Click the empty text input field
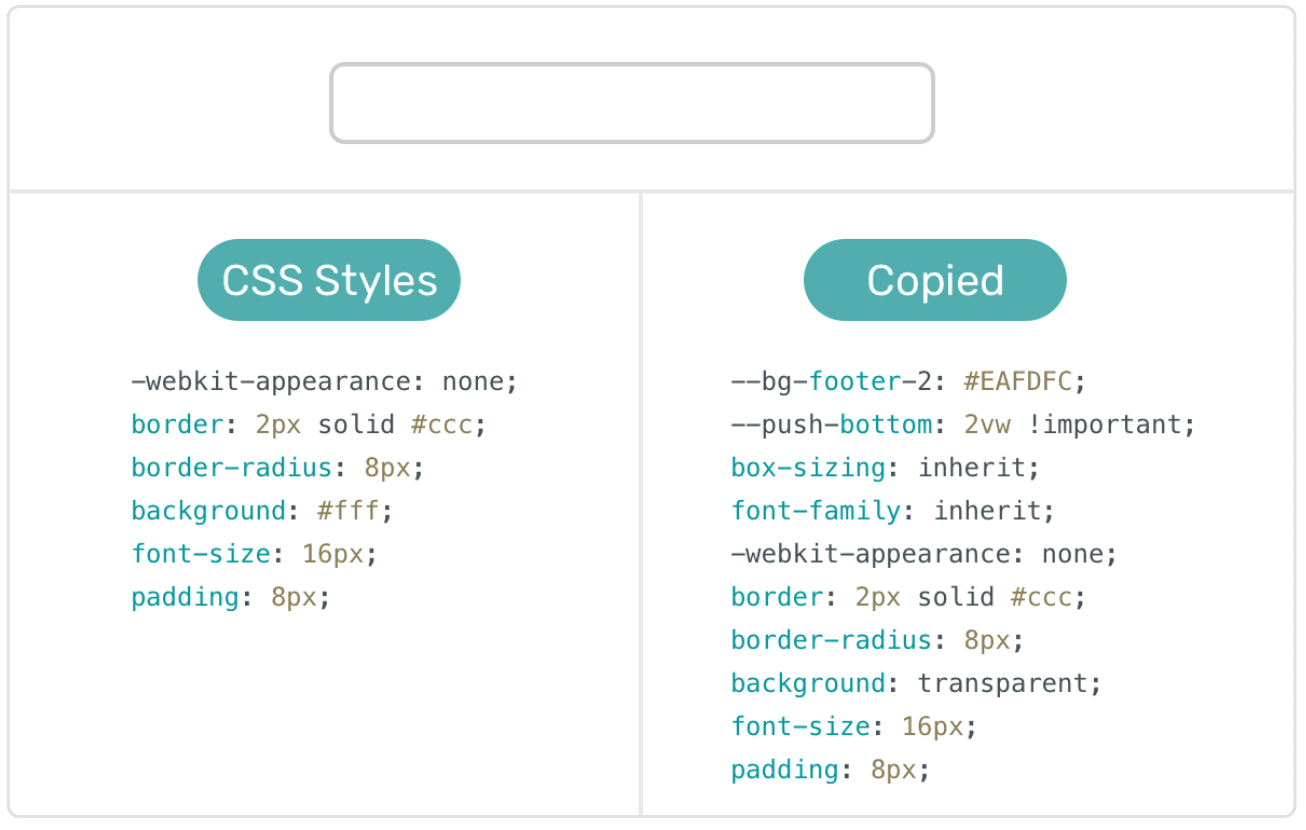 point(632,103)
